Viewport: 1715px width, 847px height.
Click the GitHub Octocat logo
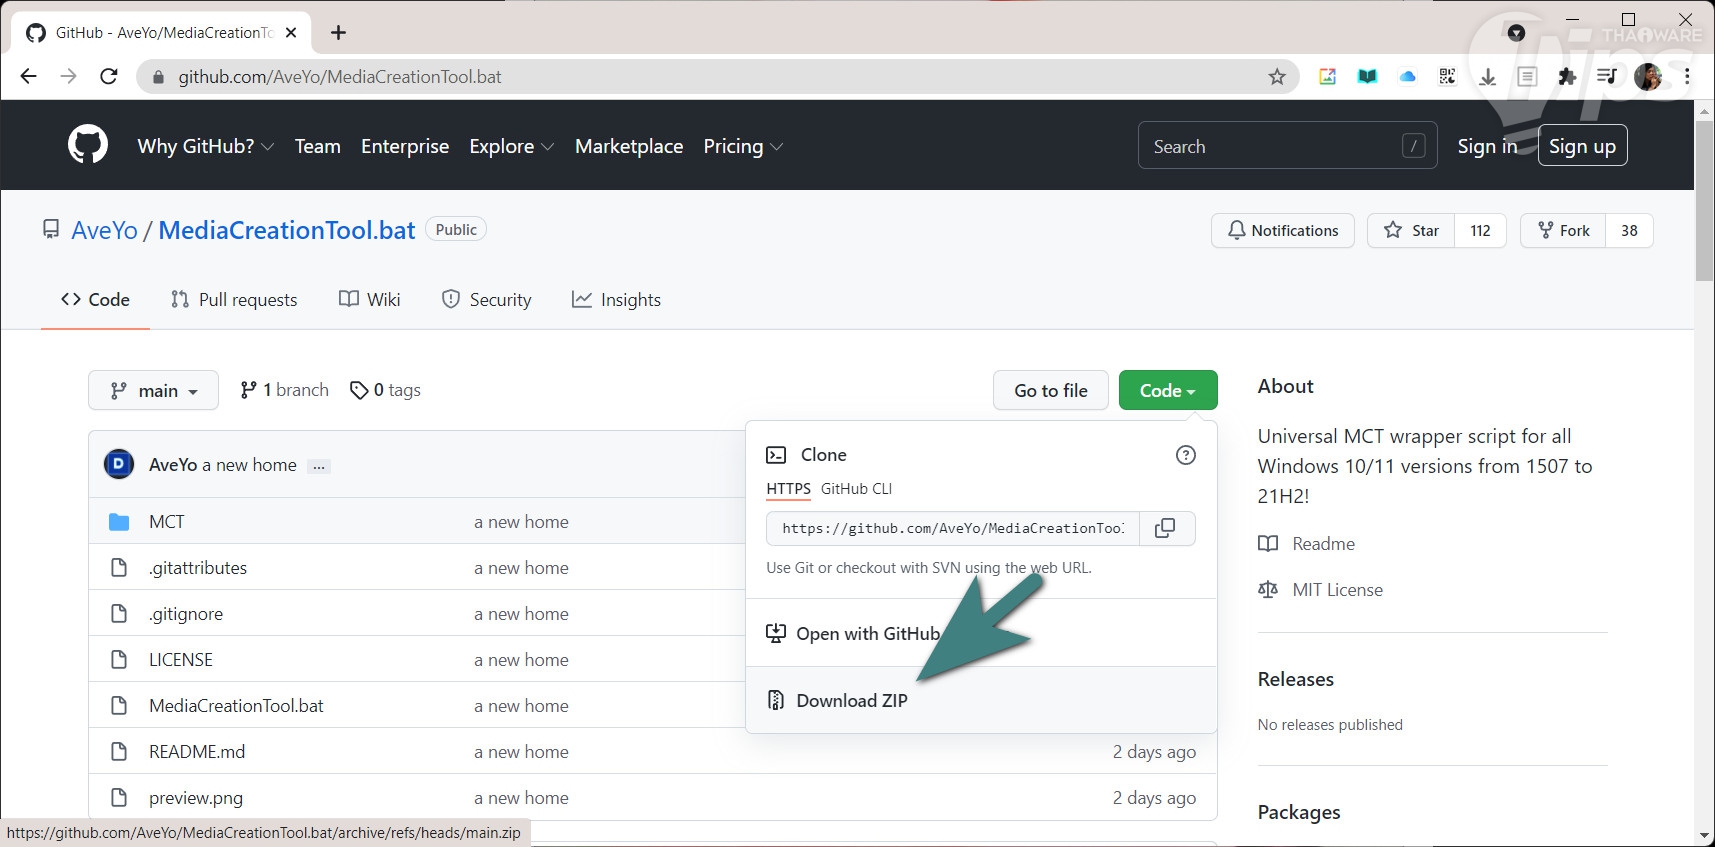click(x=88, y=145)
